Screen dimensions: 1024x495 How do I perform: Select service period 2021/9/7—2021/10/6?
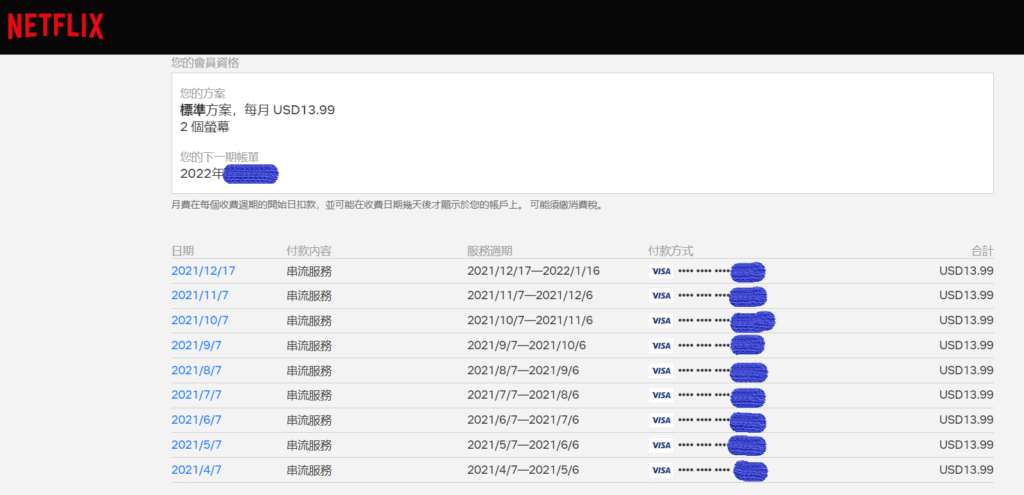(x=526, y=345)
